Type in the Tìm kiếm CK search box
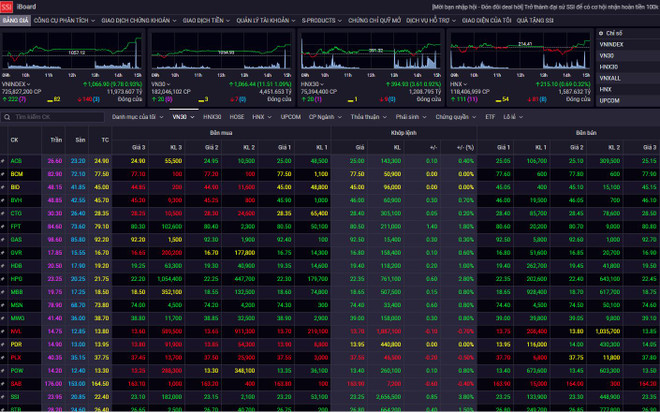Screen dimensions: 660x413 tap(55, 117)
